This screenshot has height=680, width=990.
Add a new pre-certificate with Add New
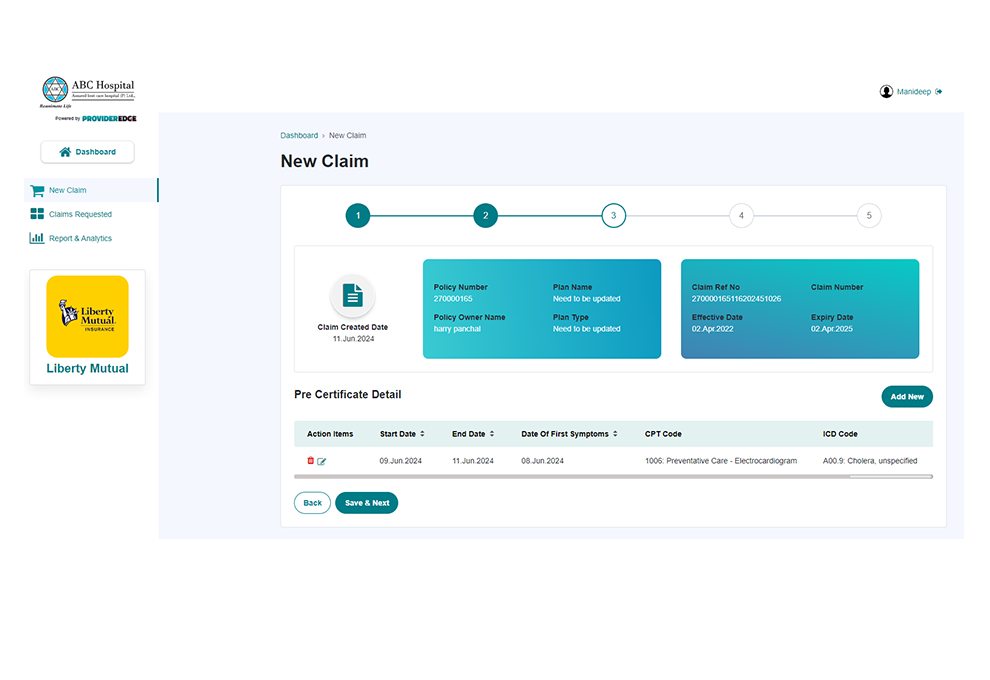(x=907, y=396)
